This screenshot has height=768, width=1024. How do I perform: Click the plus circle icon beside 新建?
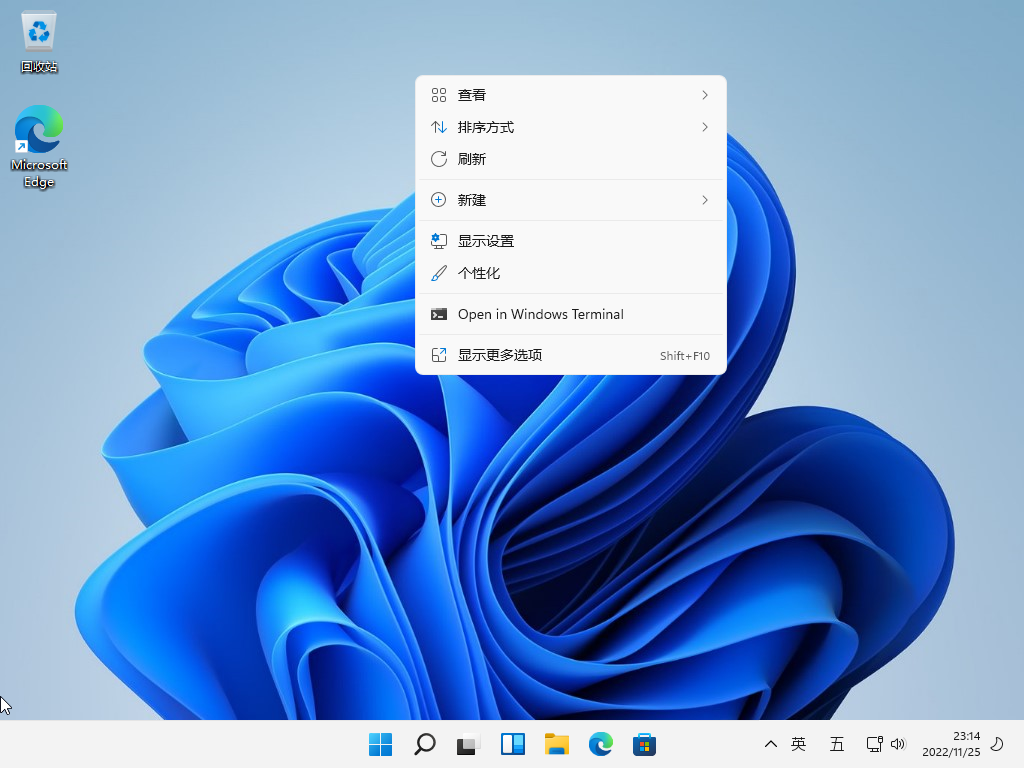point(439,200)
